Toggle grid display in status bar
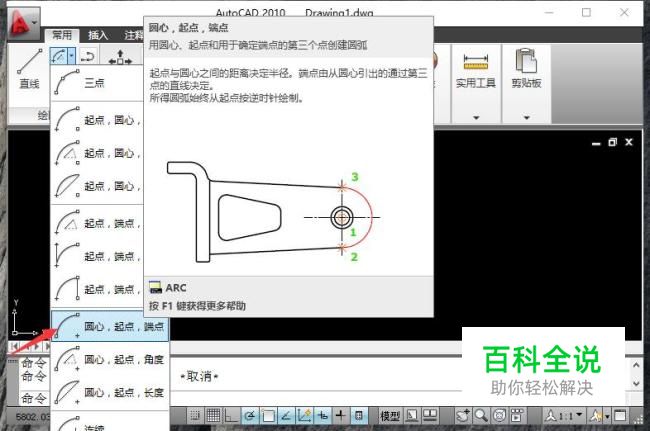 click(x=213, y=415)
